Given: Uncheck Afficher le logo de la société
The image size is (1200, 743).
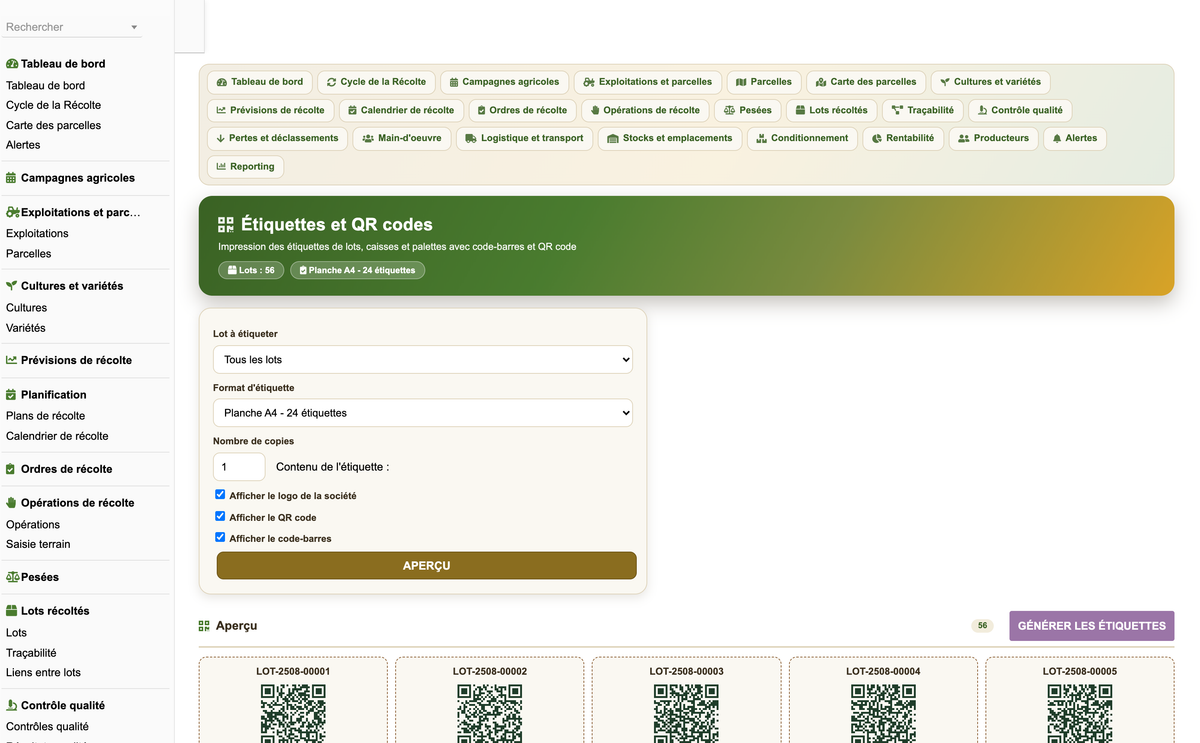Looking at the screenshot, I should [x=220, y=495].
